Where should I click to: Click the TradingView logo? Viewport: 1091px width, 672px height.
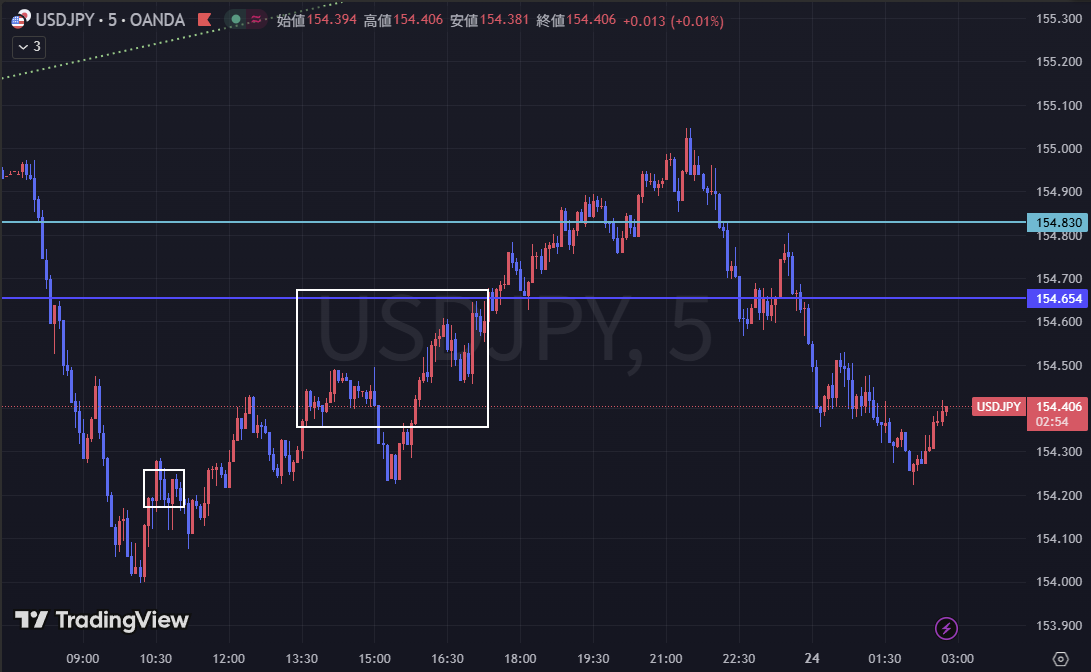102,620
